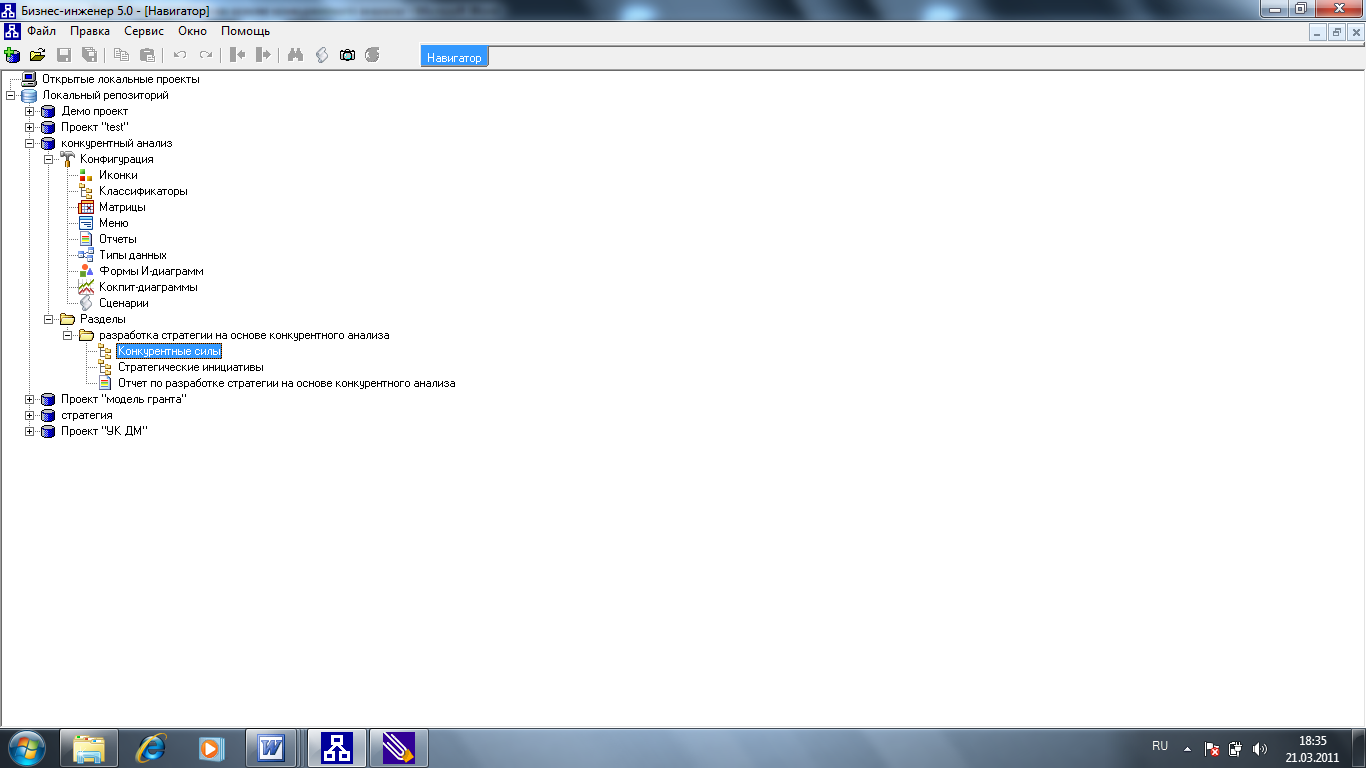Click the Типы данных node icon
The width and height of the screenshot is (1366, 768).
click(86, 255)
